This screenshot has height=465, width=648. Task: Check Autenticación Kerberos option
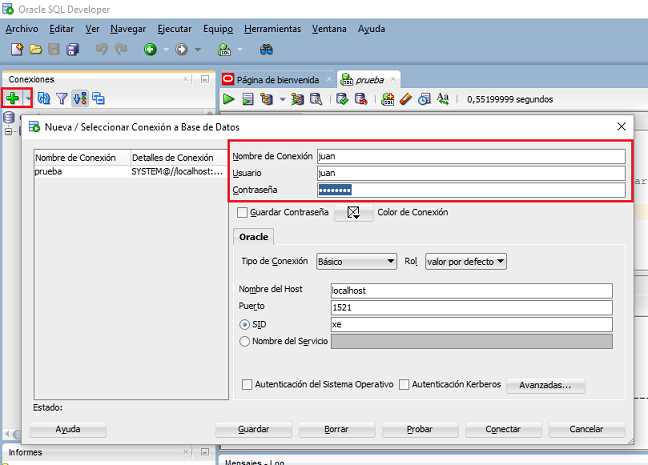[404, 384]
